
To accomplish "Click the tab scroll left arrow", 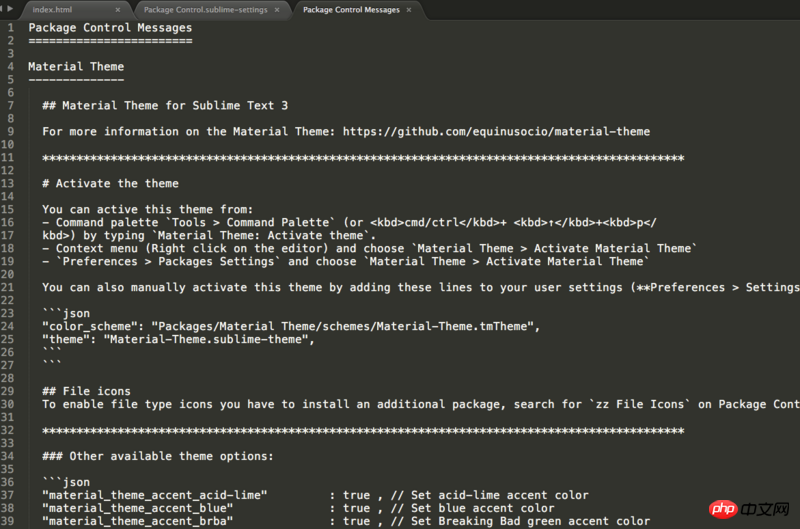I will (5, 9).
